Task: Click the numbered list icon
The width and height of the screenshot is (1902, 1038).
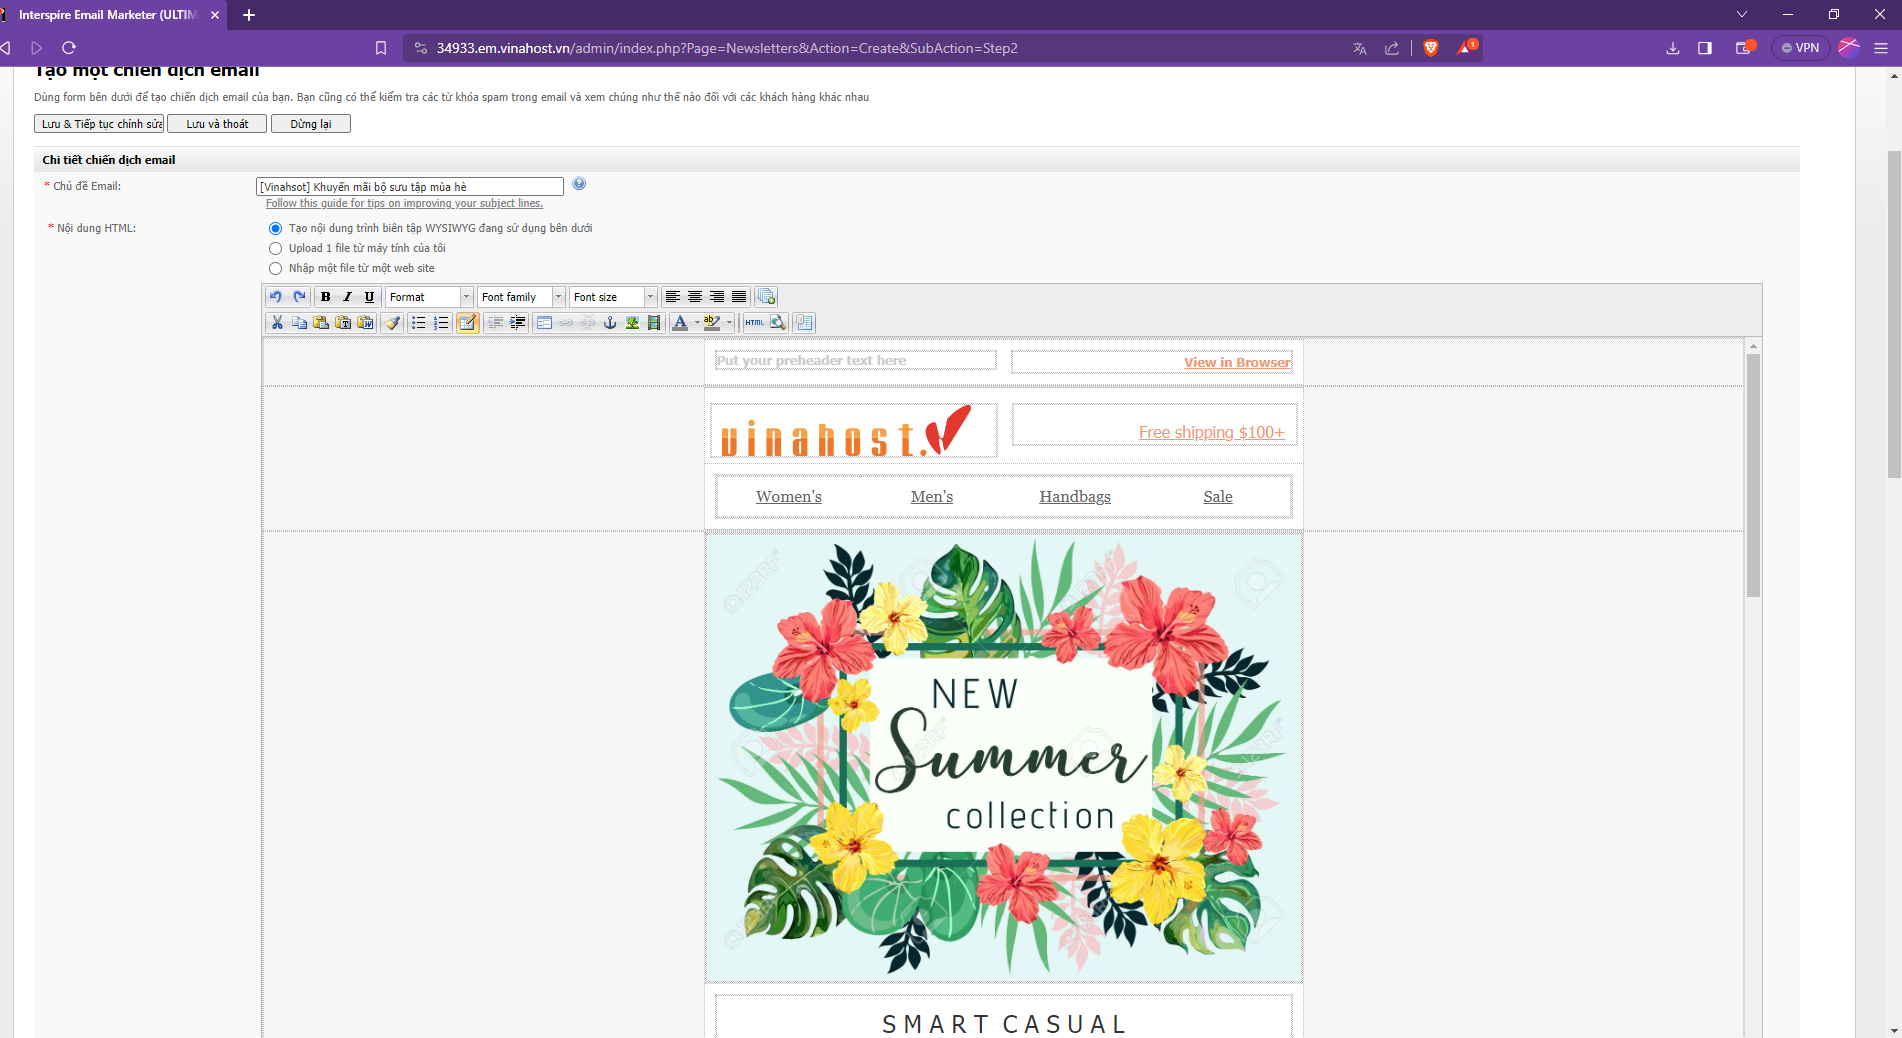Action: pos(441,323)
